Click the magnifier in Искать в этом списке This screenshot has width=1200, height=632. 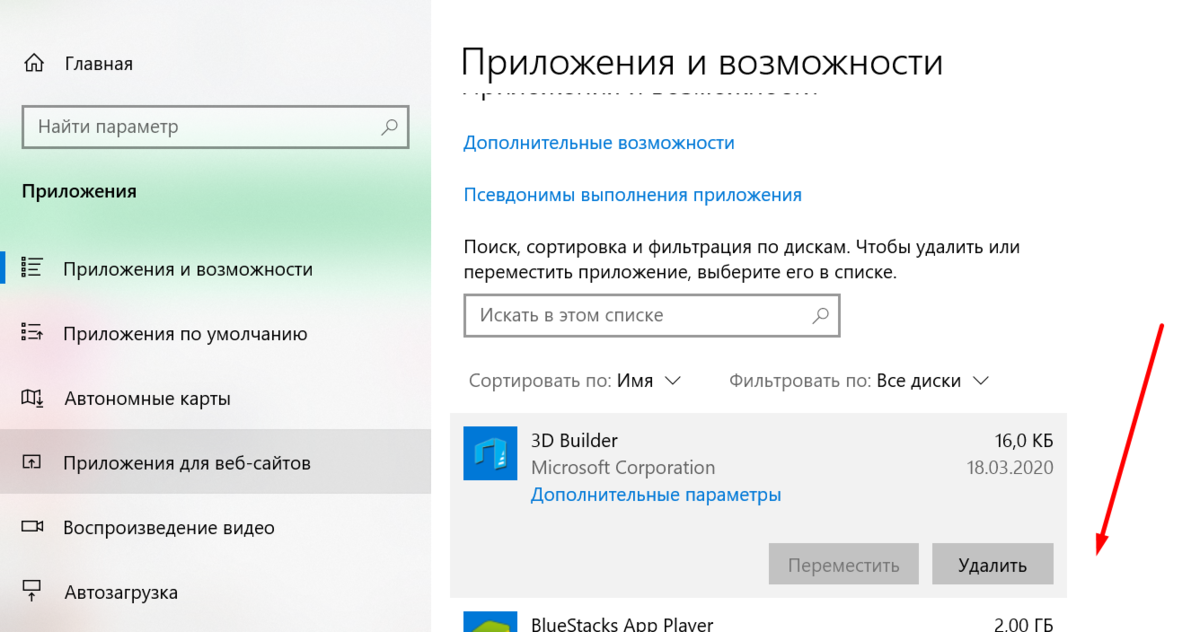coord(820,315)
